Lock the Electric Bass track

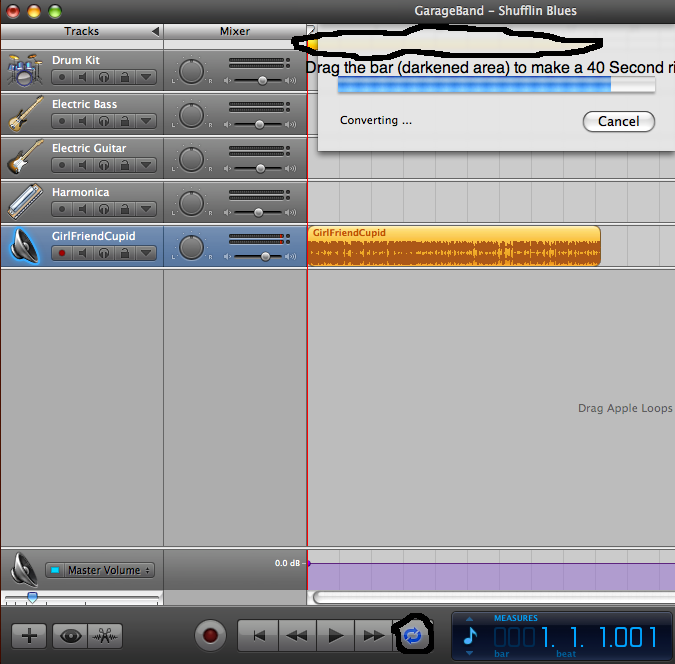click(x=125, y=121)
